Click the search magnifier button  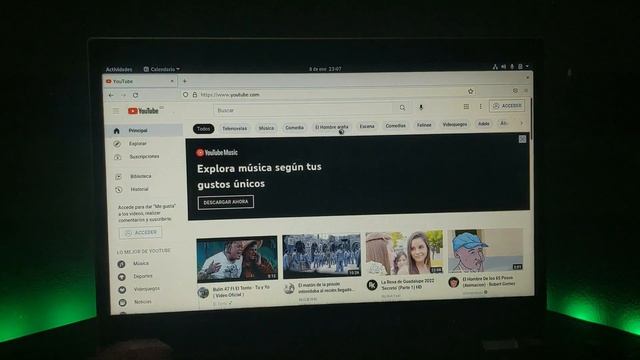tap(402, 108)
